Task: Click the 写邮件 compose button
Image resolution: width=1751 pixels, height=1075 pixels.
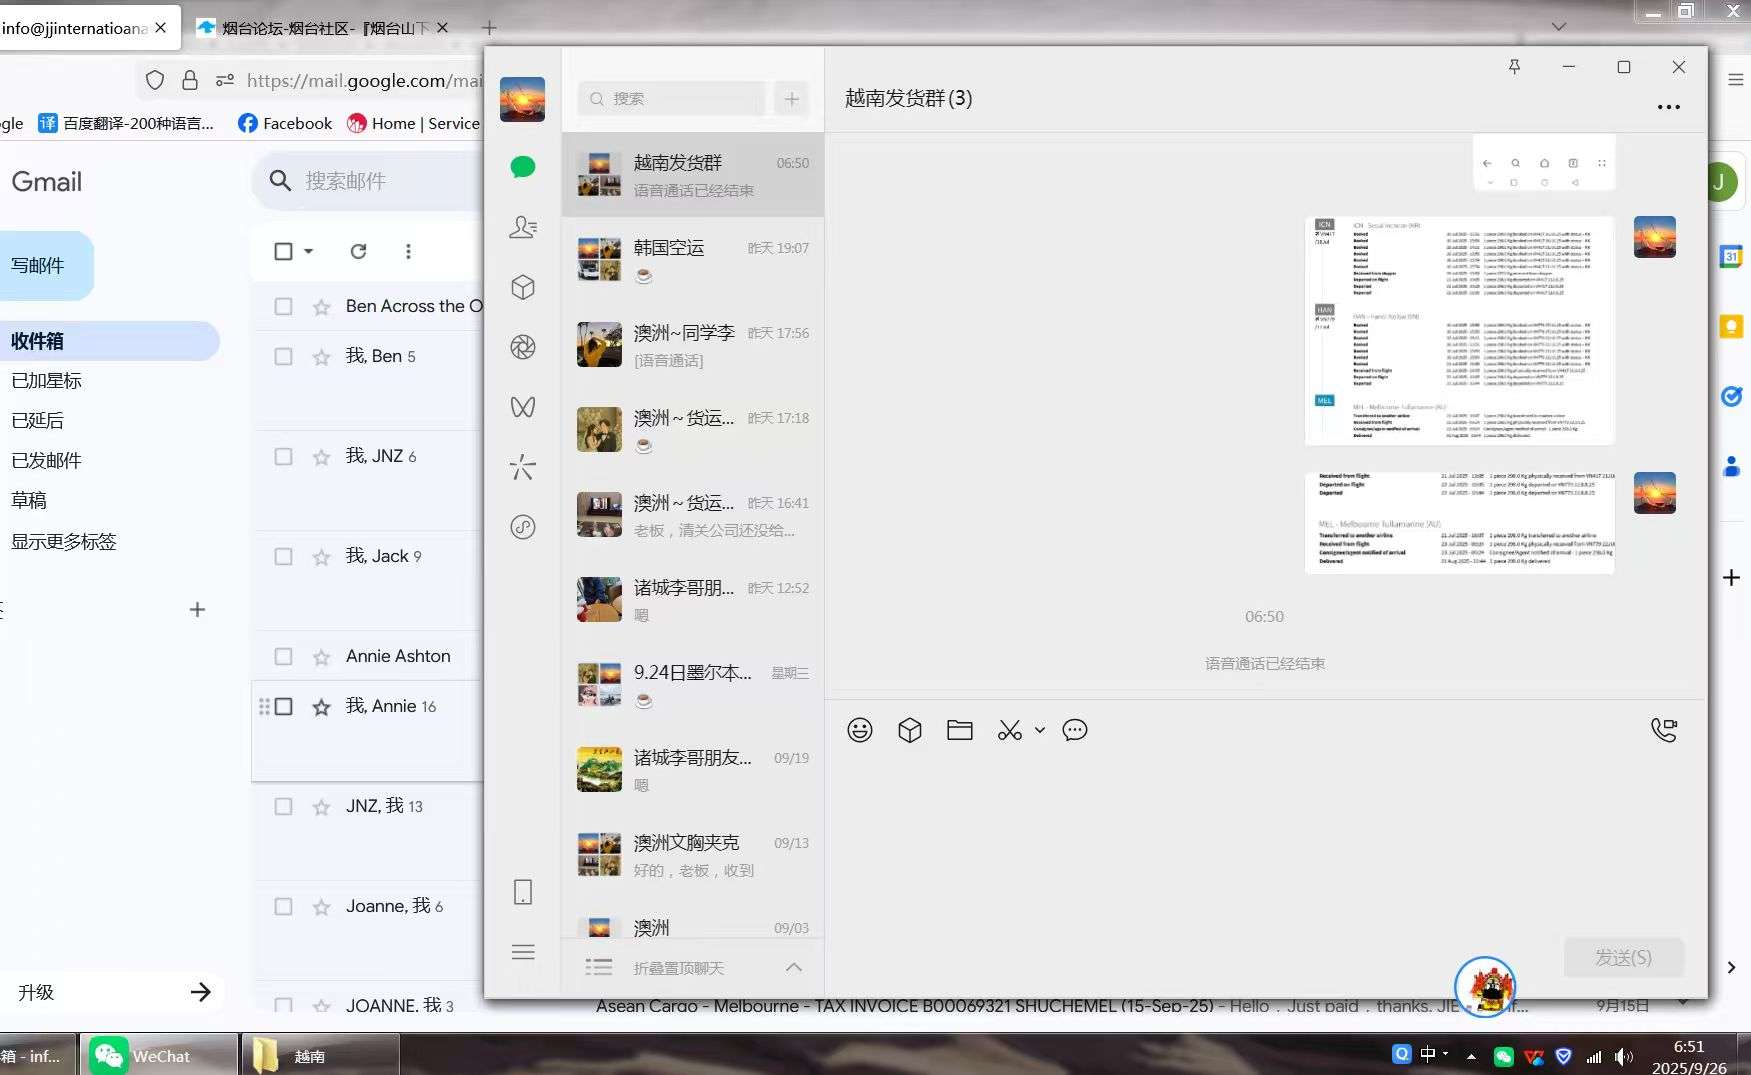Action: (x=40, y=266)
